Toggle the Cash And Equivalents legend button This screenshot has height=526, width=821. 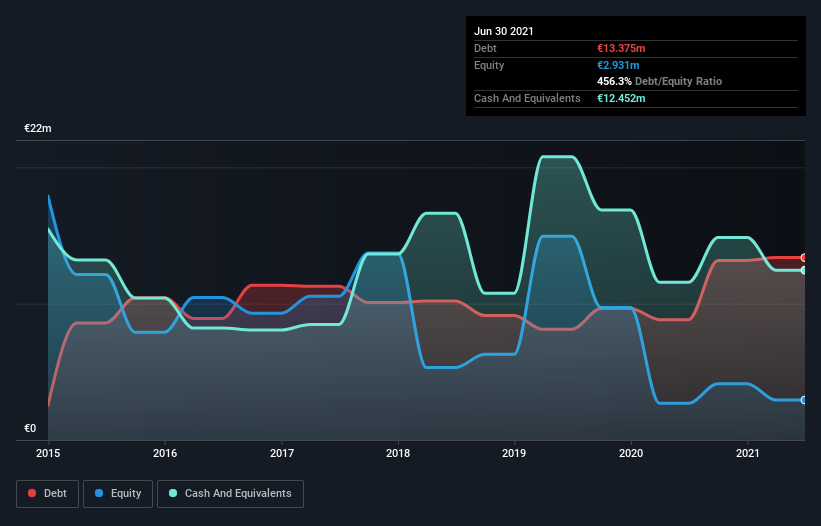pyautogui.click(x=230, y=494)
